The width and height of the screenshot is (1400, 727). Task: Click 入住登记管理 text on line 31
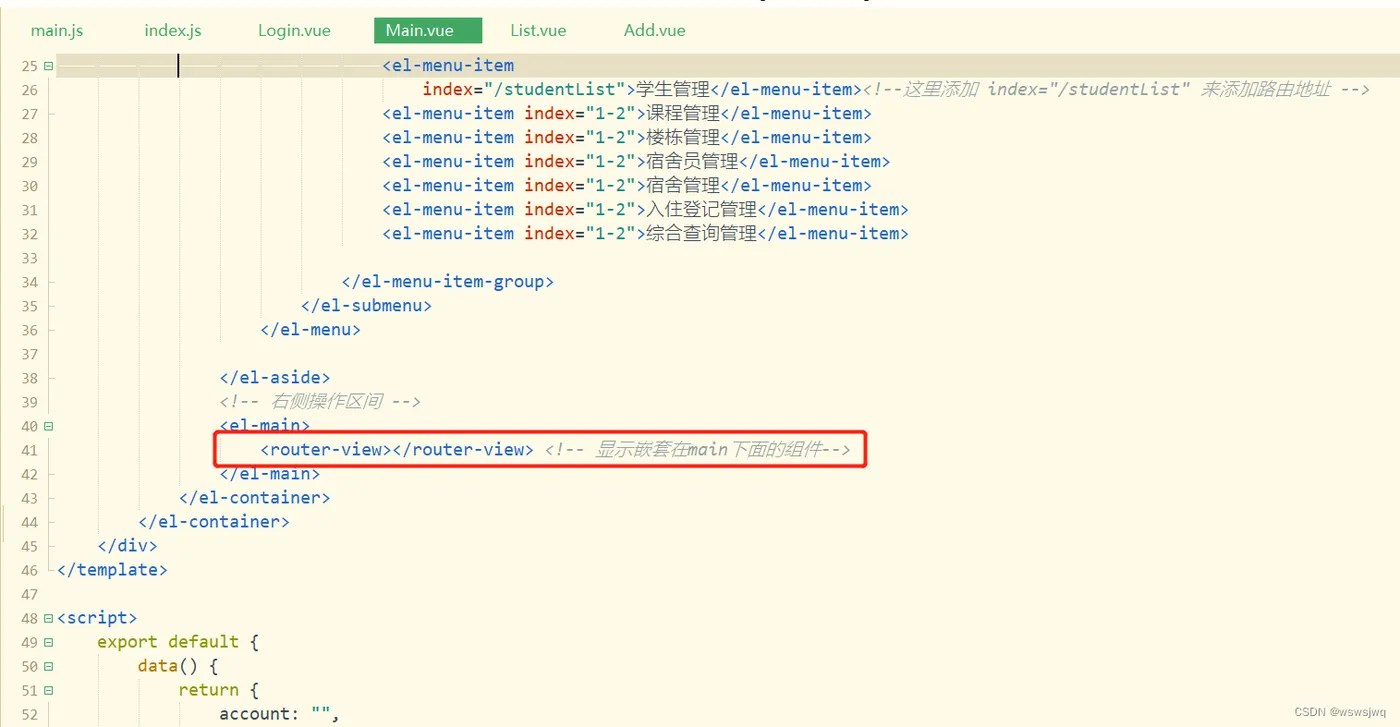tap(701, 210)
